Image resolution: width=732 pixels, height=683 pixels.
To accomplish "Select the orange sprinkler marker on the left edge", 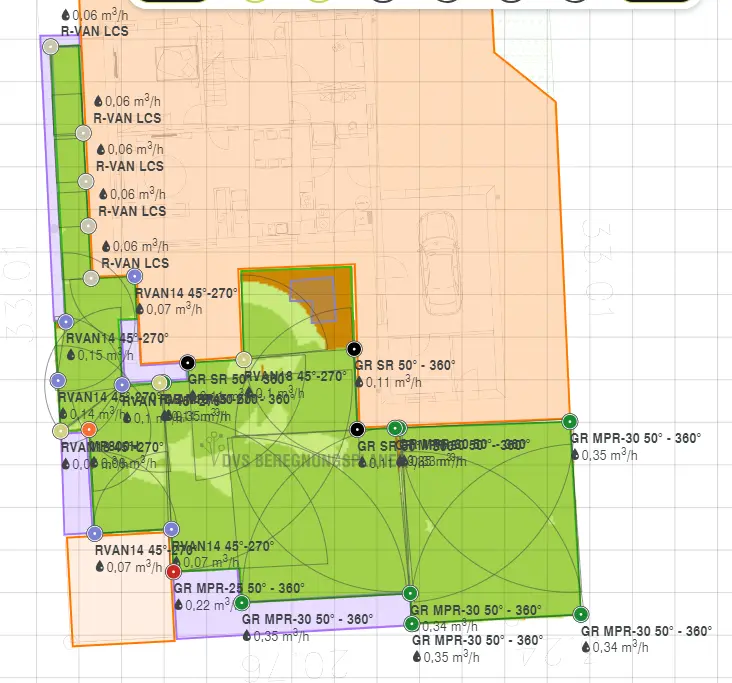I will coord(89,429).
